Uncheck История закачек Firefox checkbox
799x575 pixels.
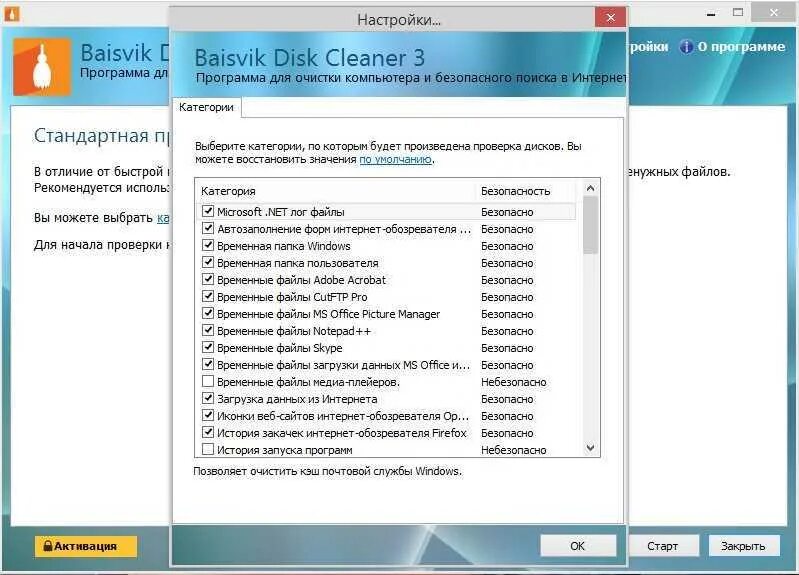pos(208,432)
